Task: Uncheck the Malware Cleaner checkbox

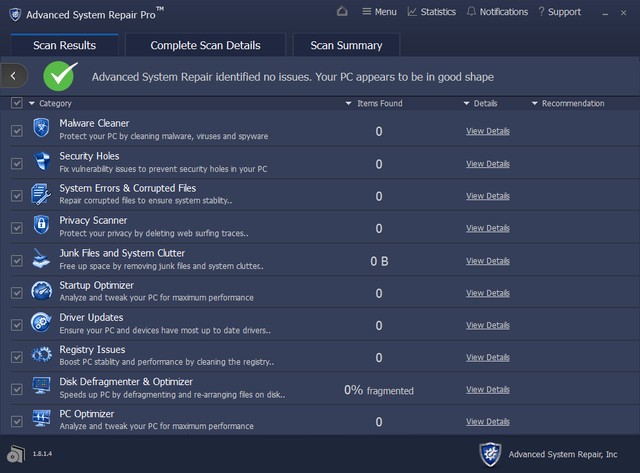Action: pos(16,131)
